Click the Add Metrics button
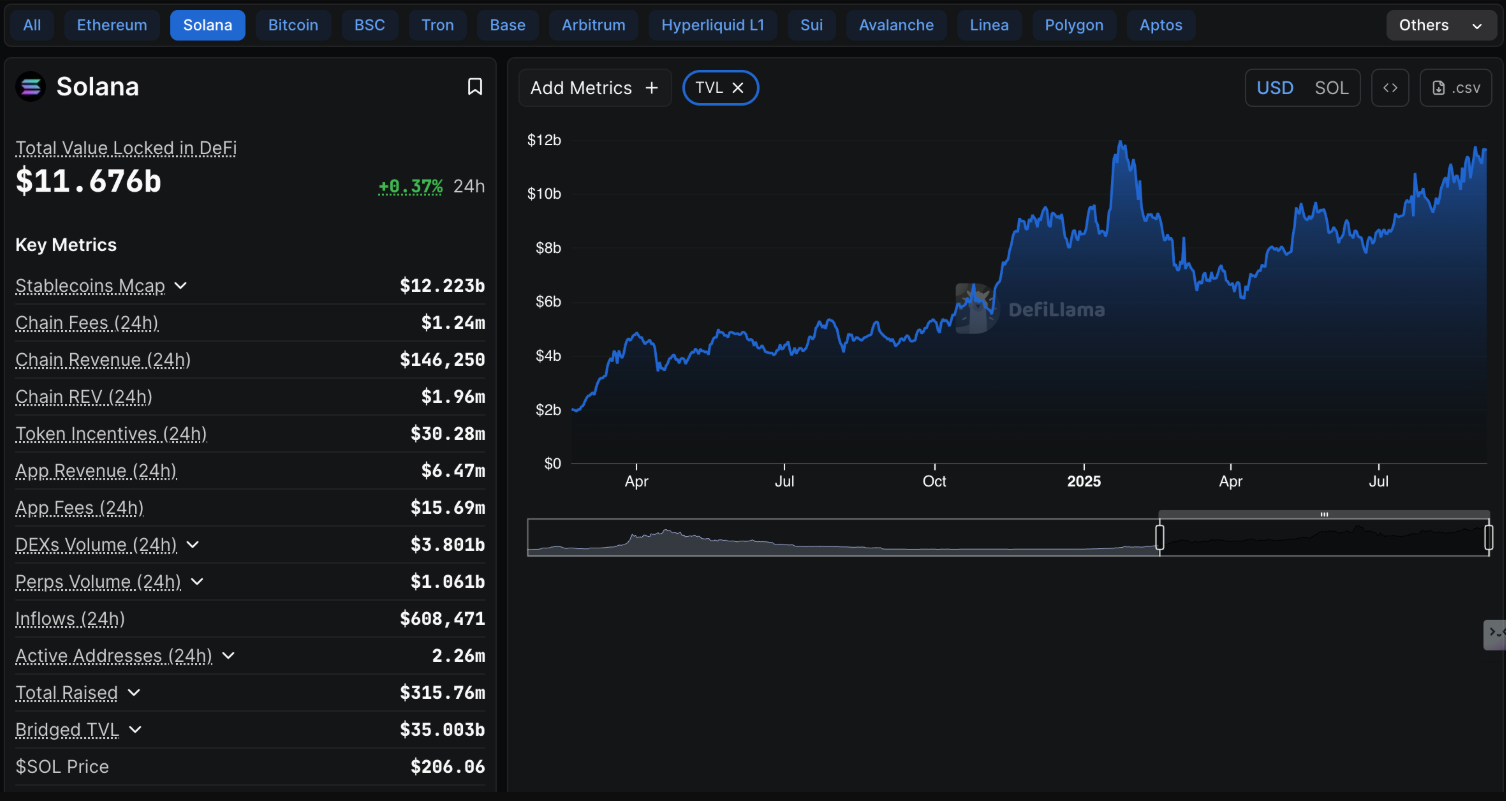Image resolution: width=1506 pixels, height=801 pixels. coord(594,88)
